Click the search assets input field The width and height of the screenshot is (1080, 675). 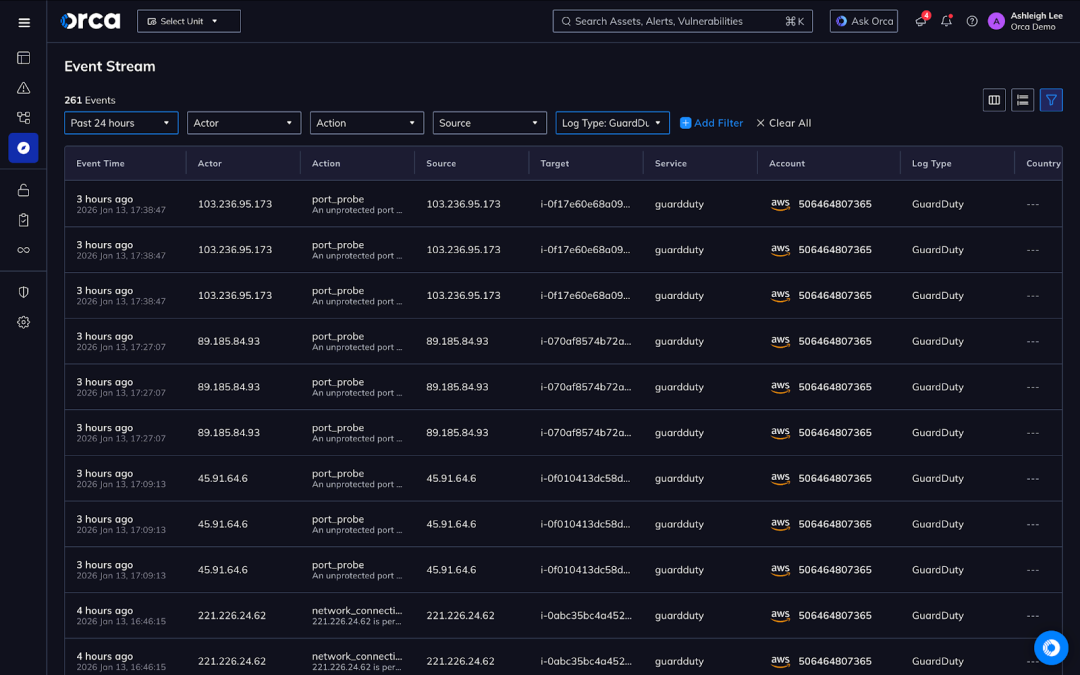click(682, 20)
